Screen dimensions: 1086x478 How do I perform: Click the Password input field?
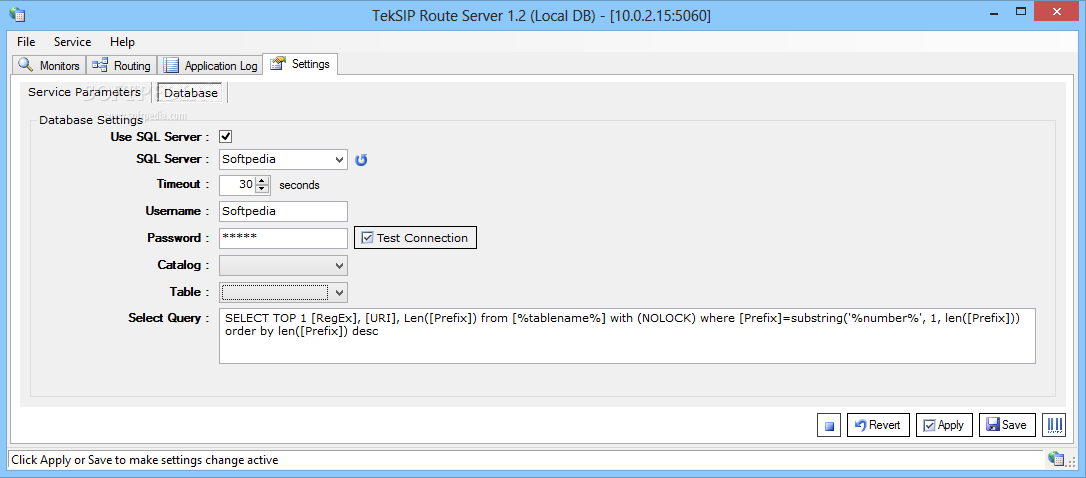[x=283, y=238]
